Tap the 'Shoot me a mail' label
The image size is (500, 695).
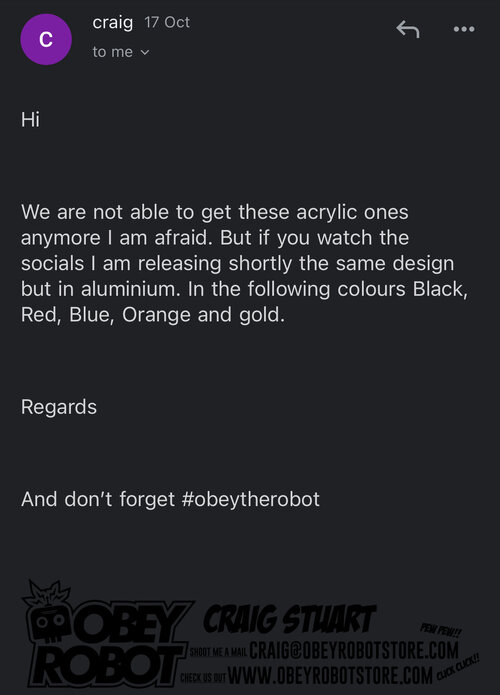click(218, 652)
